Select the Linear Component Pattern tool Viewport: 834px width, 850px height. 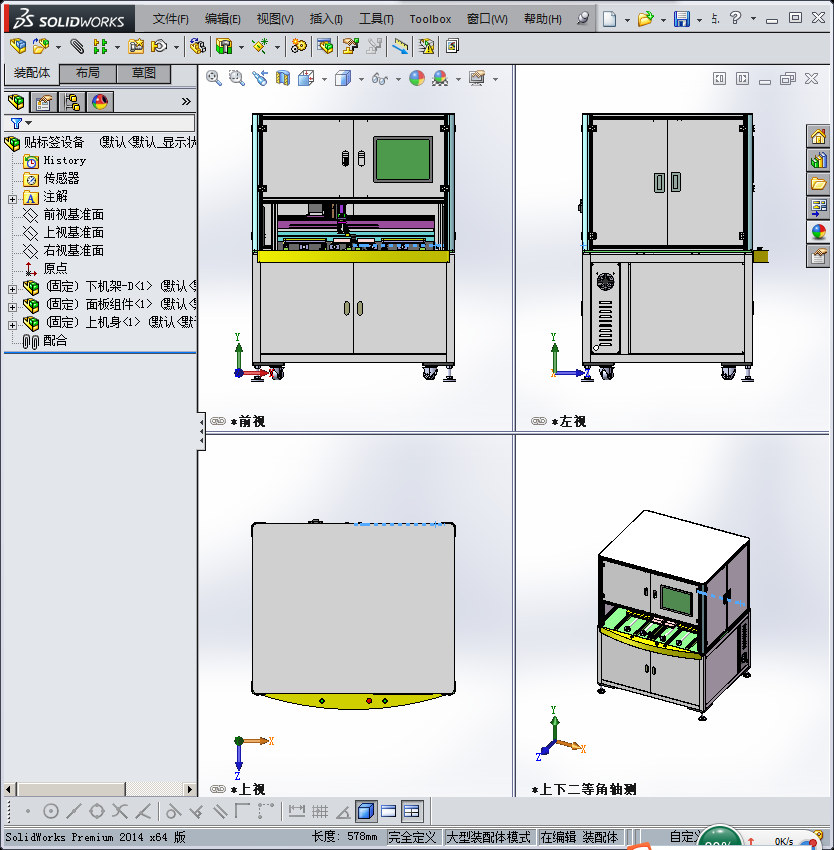(100, 47)
